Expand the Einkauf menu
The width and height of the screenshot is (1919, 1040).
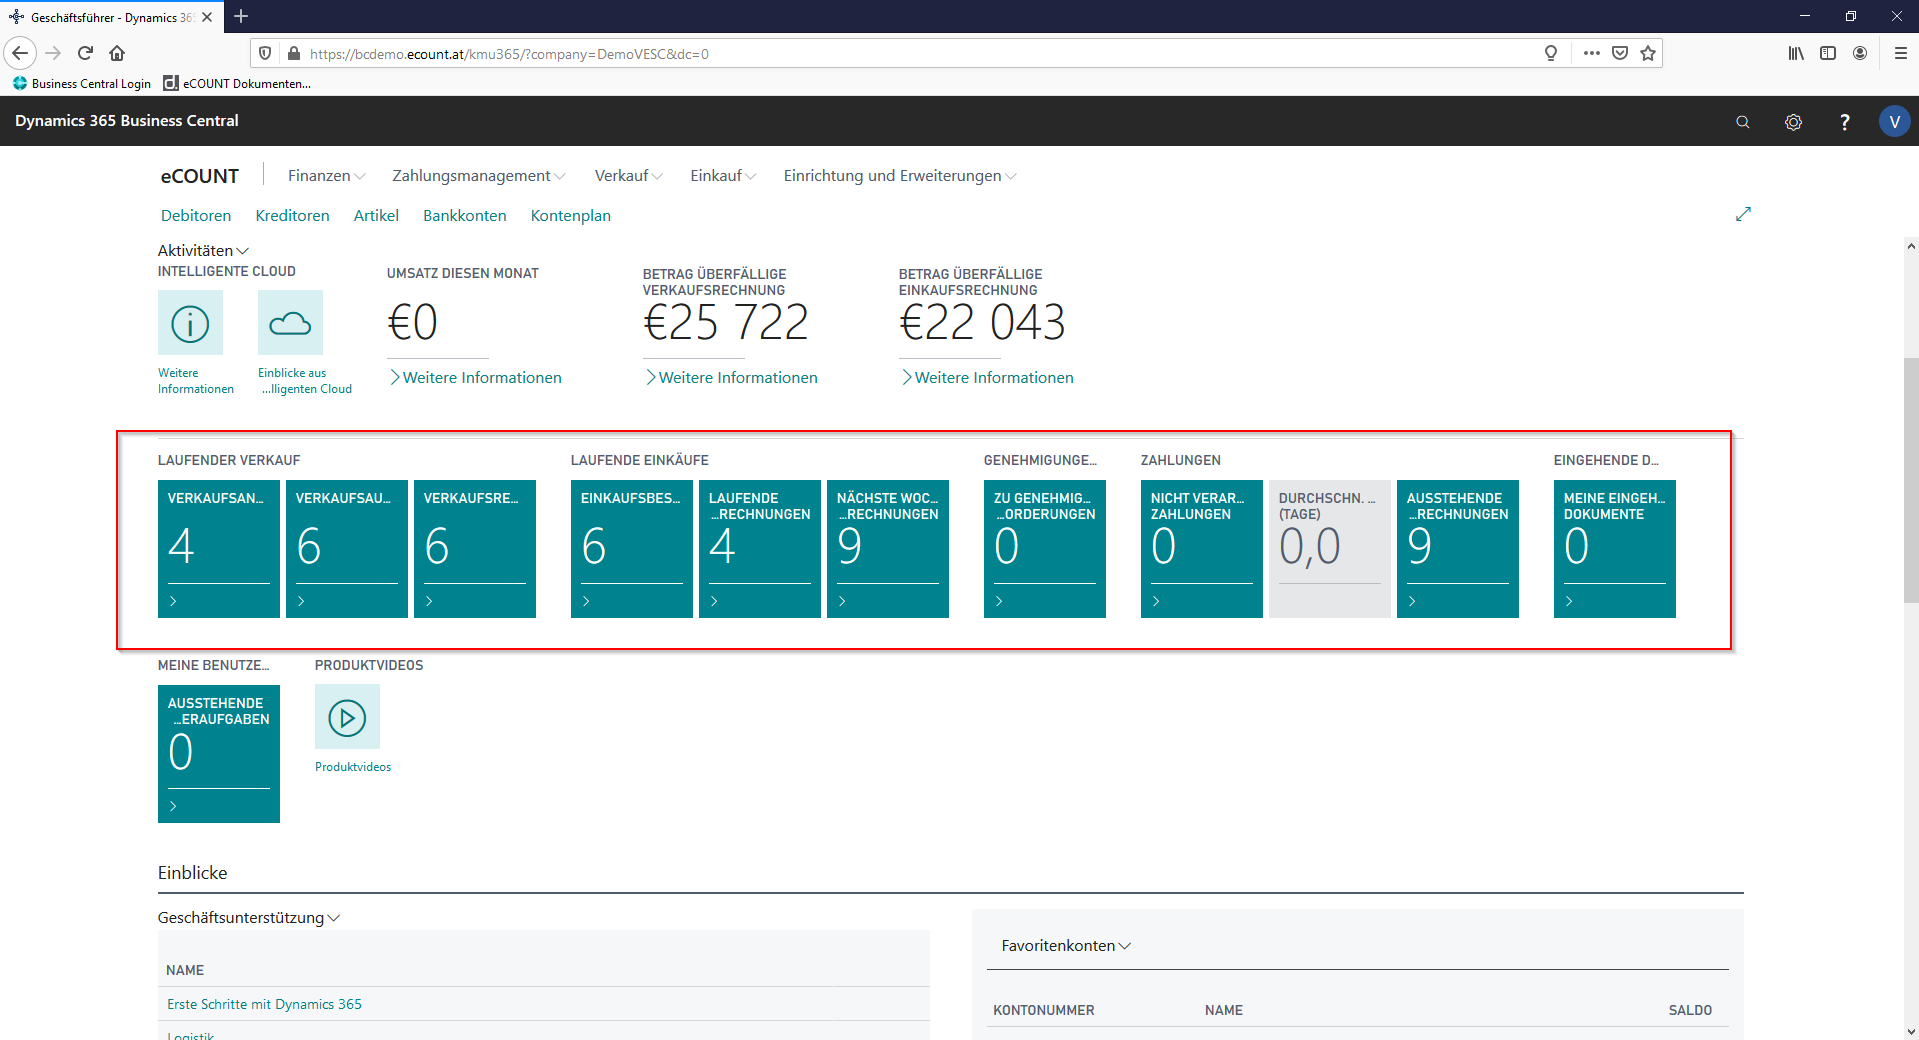tap(723, 176)
